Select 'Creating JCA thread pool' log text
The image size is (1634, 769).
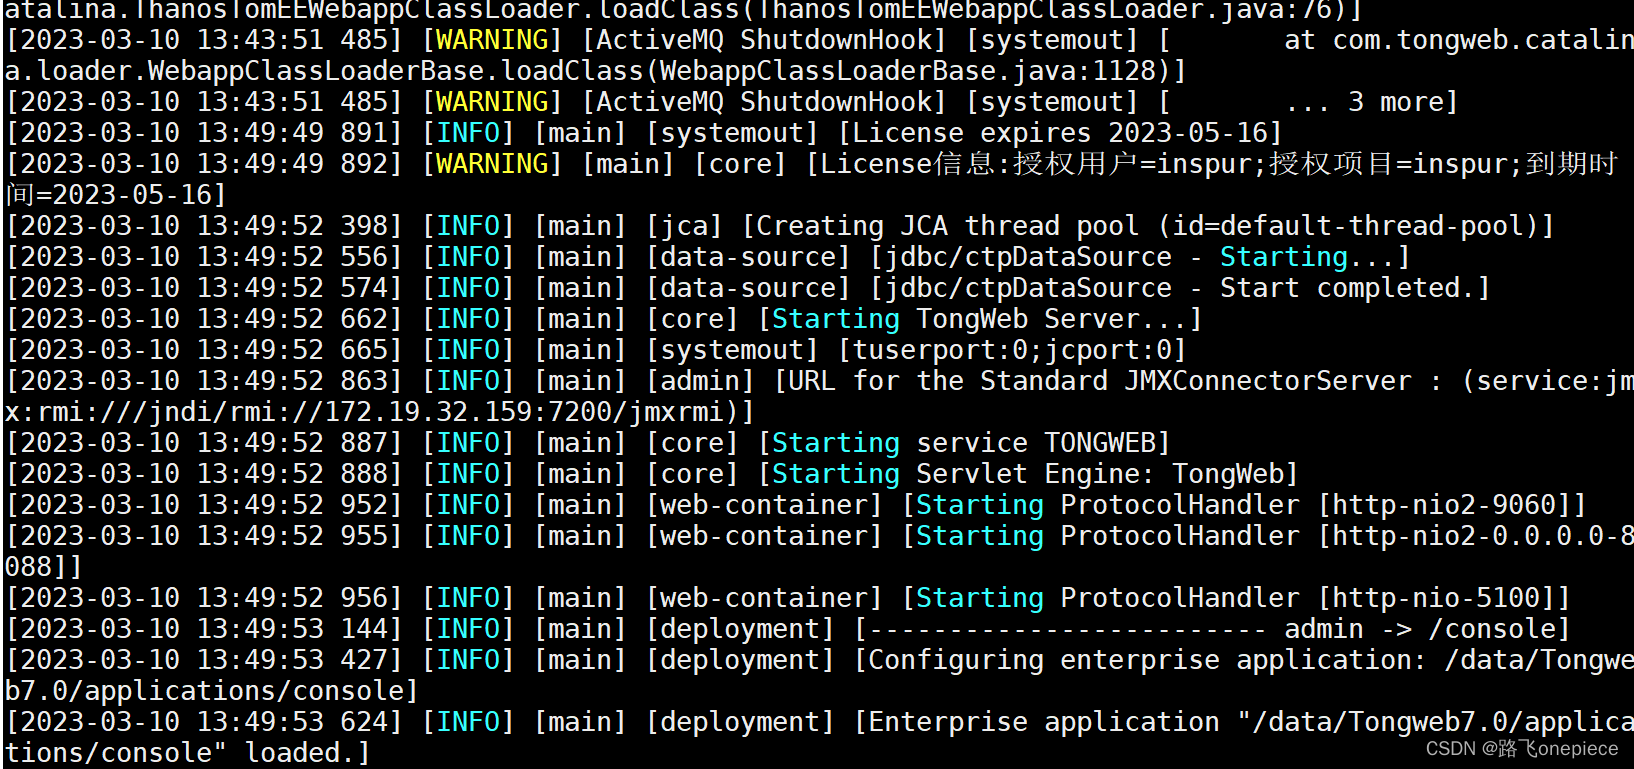point(947,226)
